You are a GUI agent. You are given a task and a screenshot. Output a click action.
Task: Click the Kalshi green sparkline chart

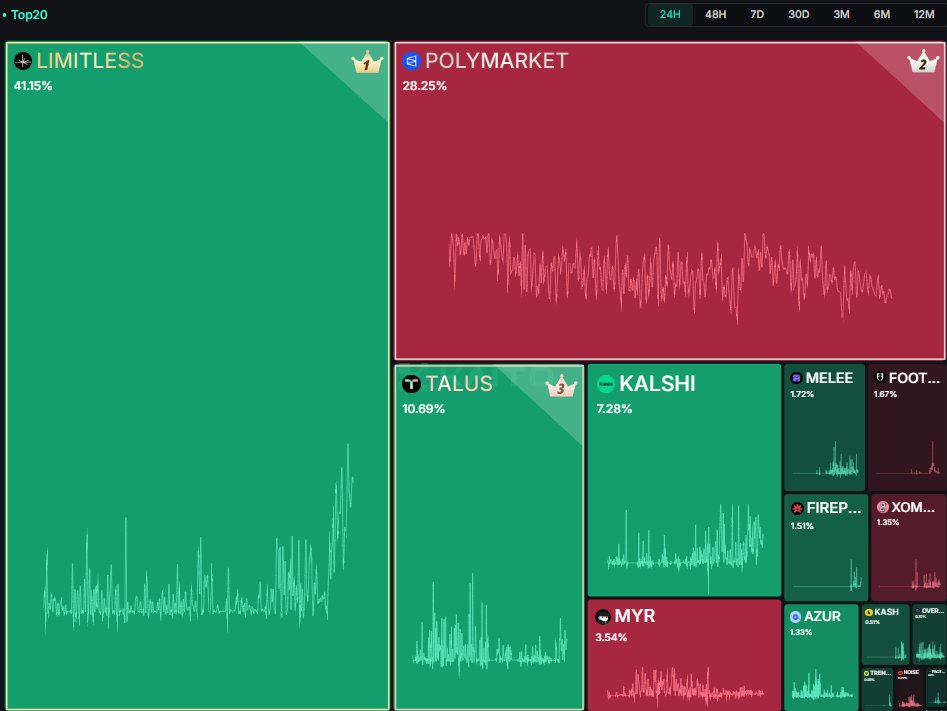(x=685, y=549)
